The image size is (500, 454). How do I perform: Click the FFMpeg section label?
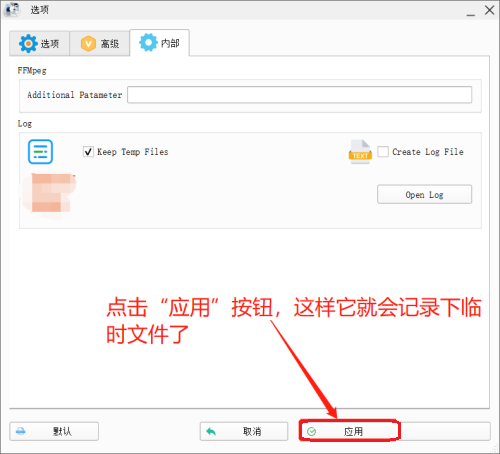point(32,71)
